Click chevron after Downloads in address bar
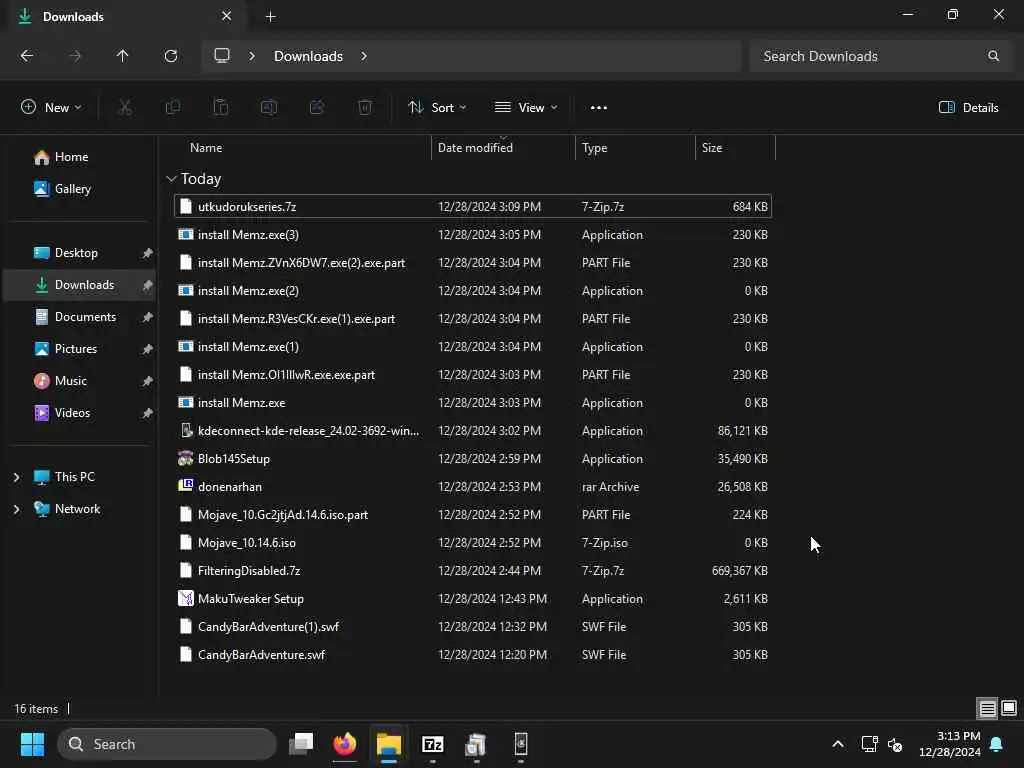The height and width of the screenshot is (768, 1024). pos(364,56)
